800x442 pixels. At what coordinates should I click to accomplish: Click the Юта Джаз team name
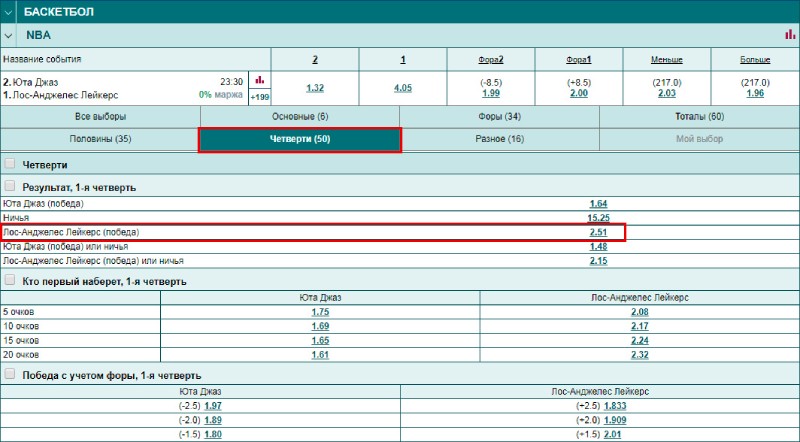point(35,82)
